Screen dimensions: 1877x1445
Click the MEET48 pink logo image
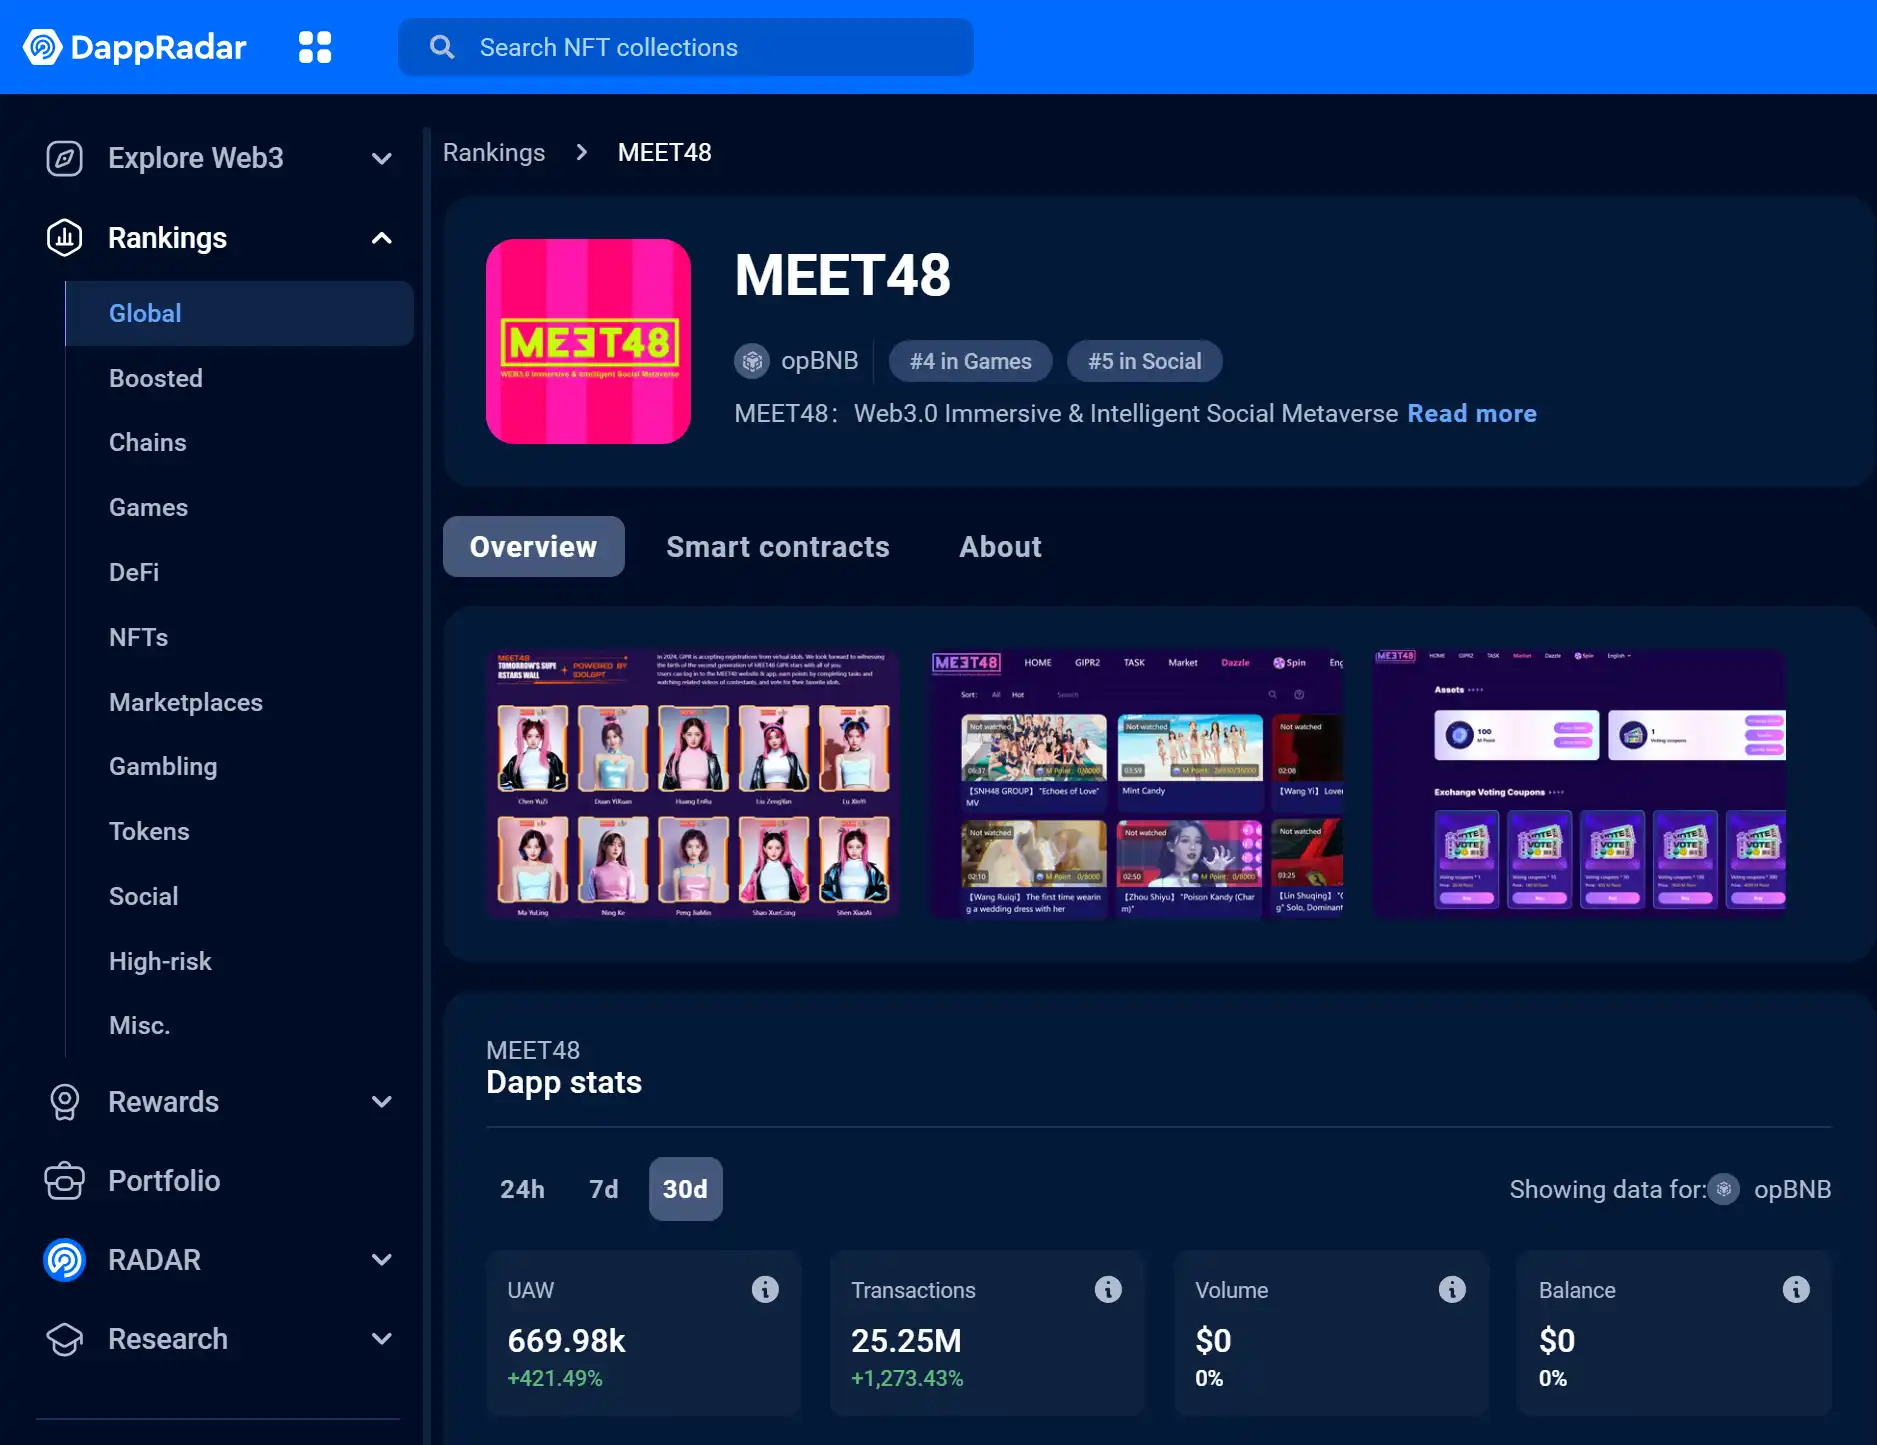point(588,341)
